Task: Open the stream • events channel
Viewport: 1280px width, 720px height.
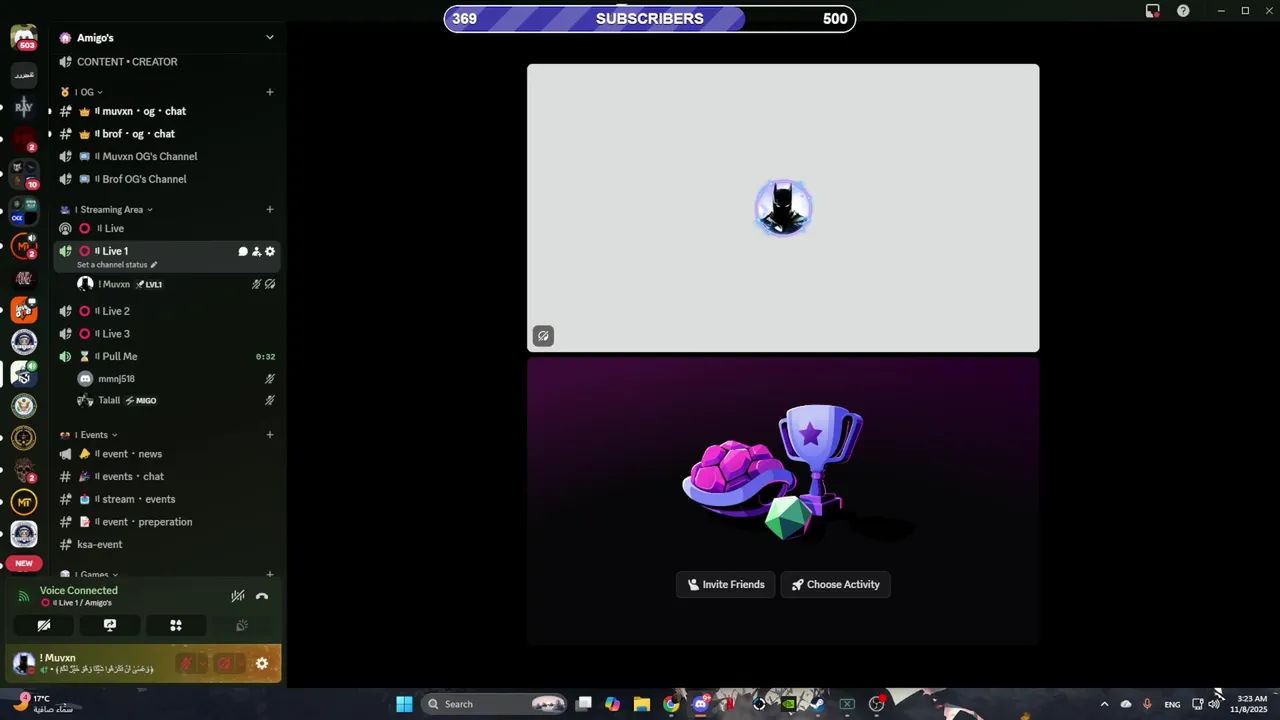Action: coord(167,499)
